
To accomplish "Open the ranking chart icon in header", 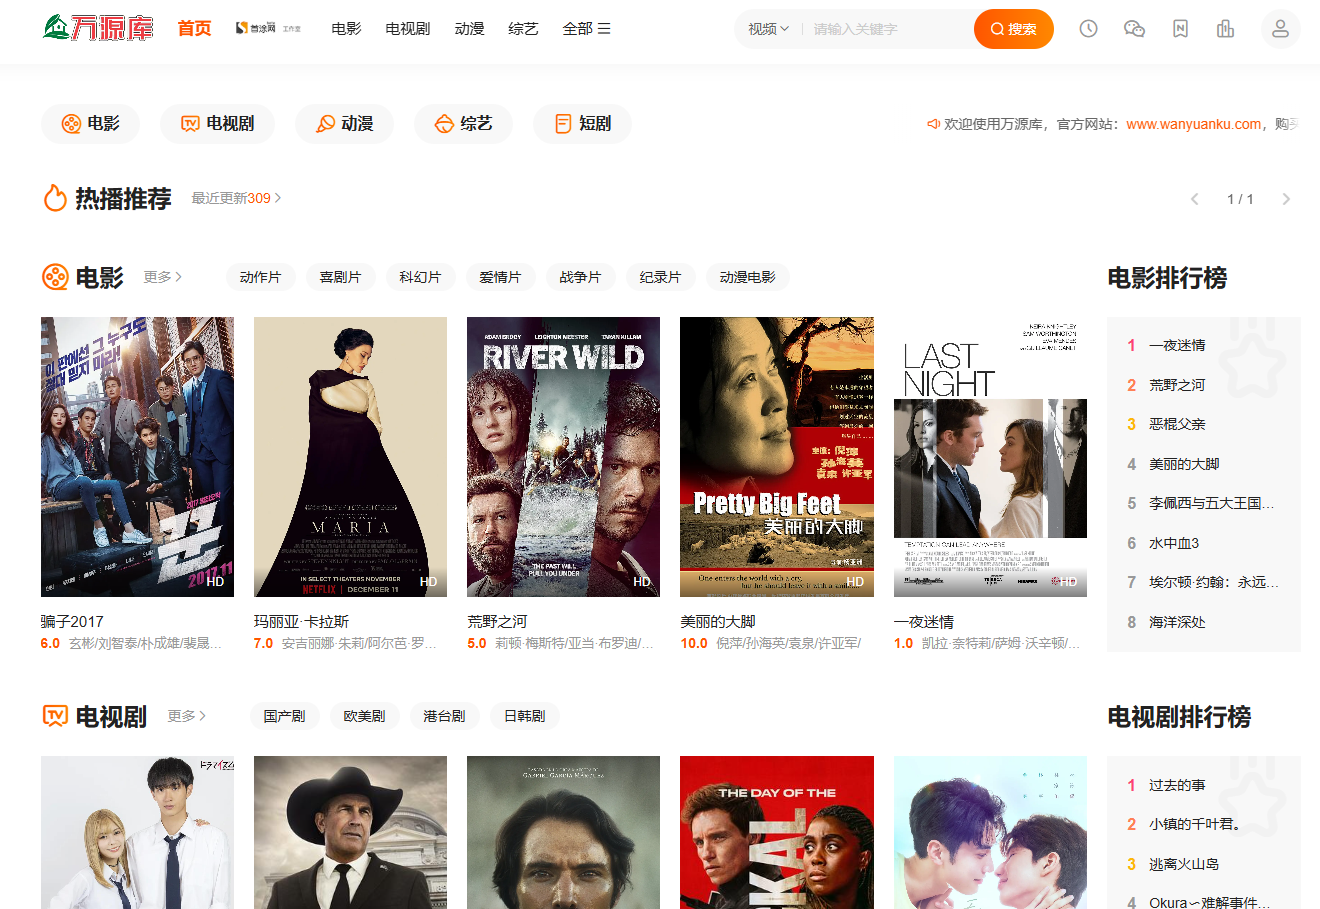I will click(x=1225, y=29).
